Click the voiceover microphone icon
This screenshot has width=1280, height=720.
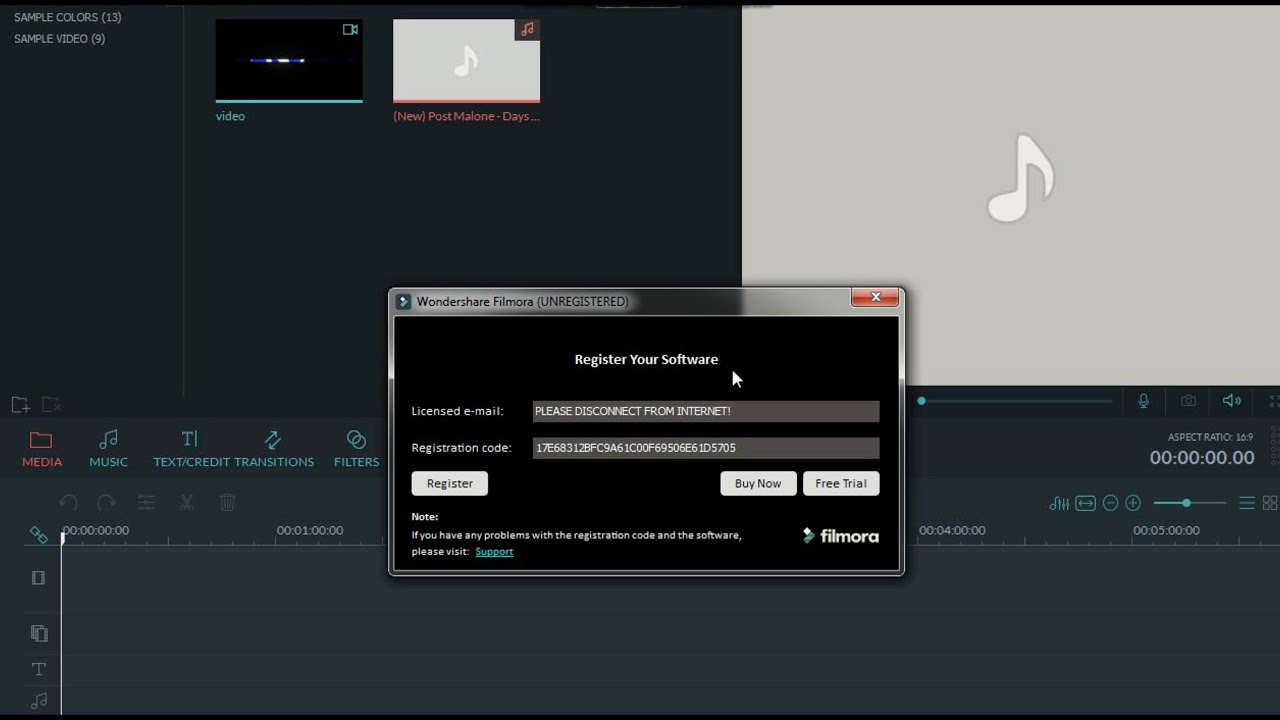1143,401
